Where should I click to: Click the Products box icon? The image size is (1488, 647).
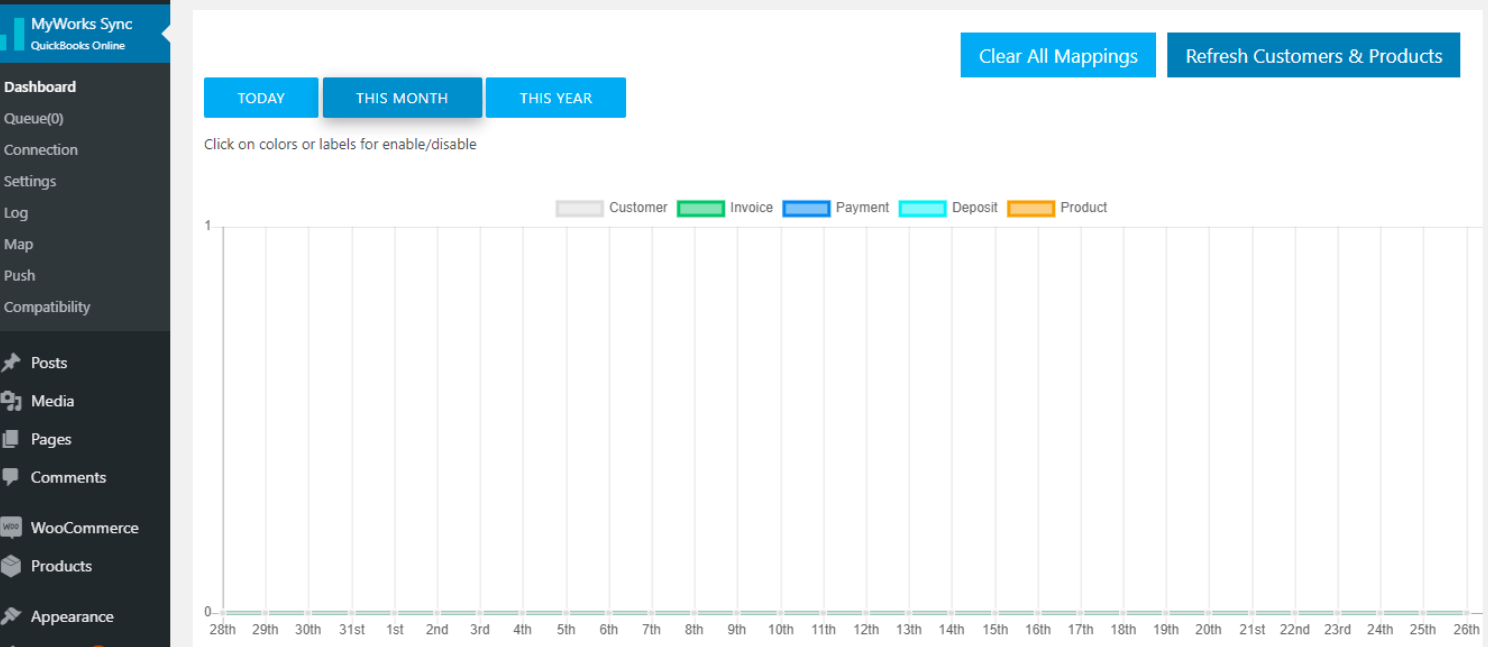point(11,566)
